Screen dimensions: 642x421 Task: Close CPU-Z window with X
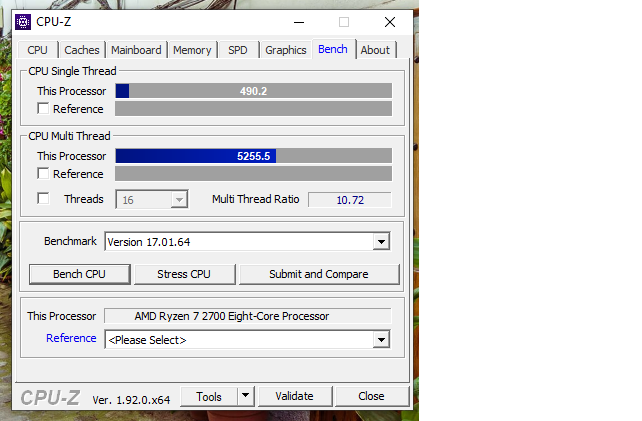tap(390, 22)
